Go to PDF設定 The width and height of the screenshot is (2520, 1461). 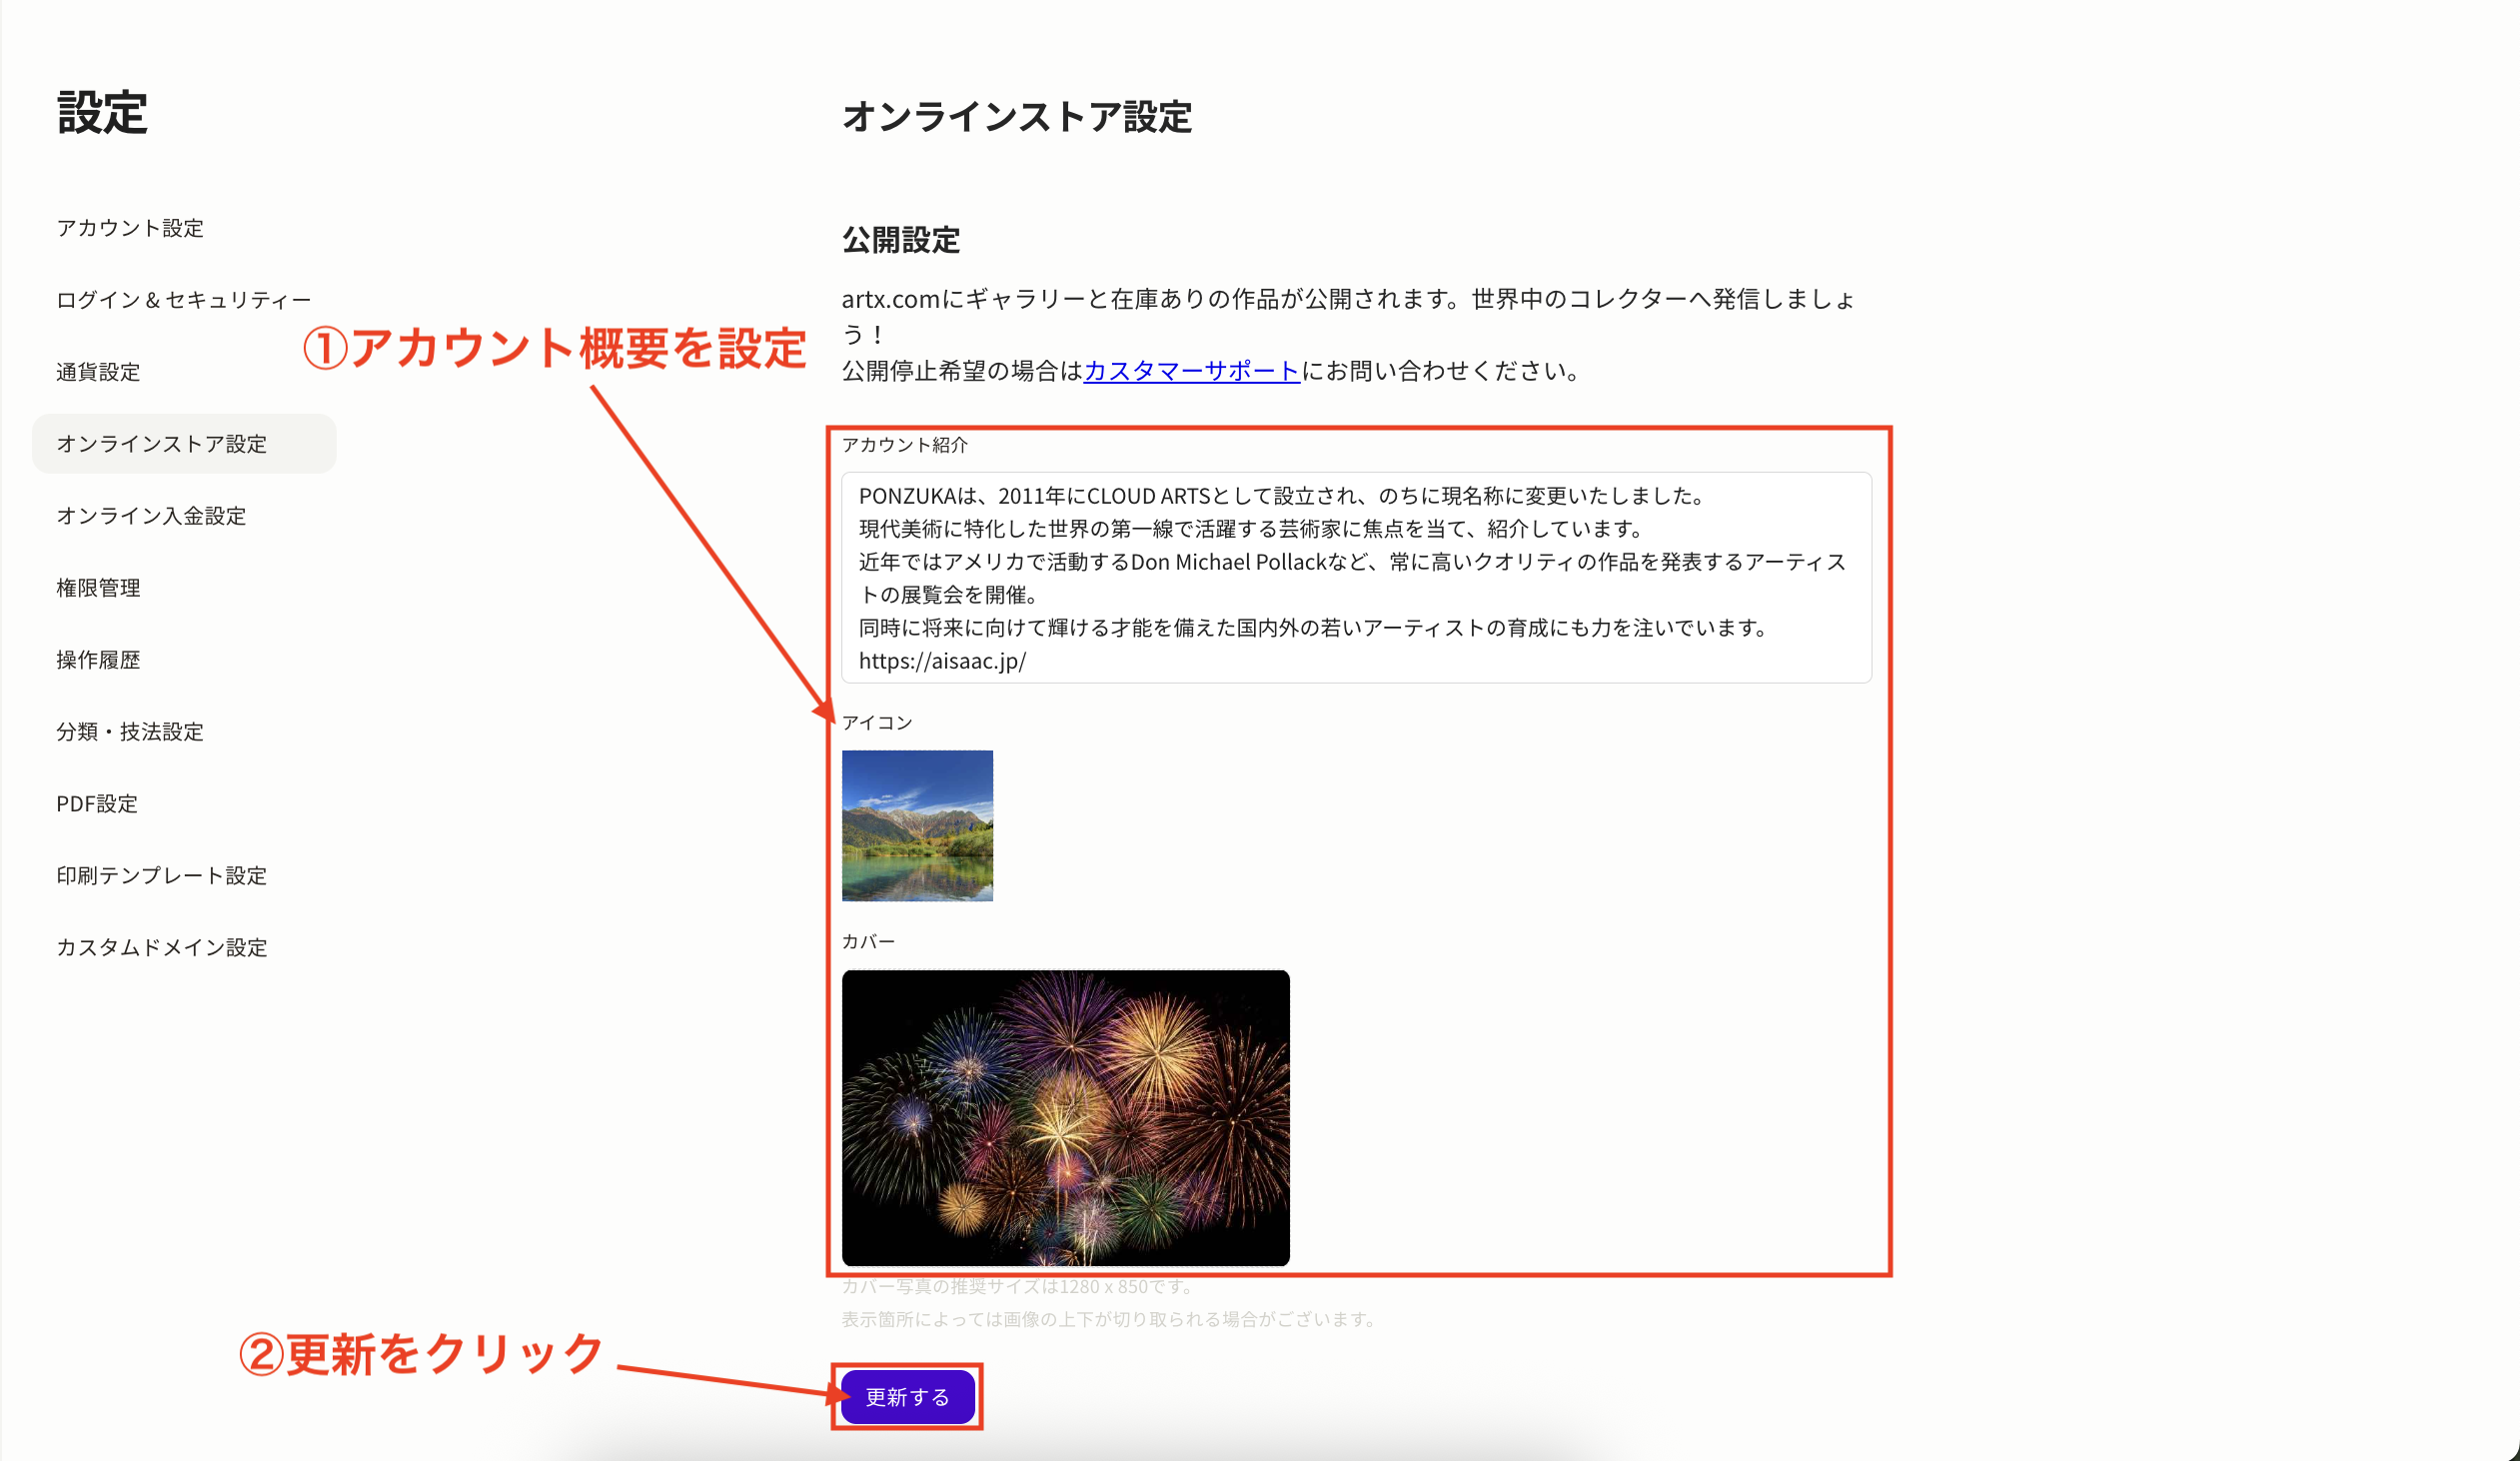(97, 804)
